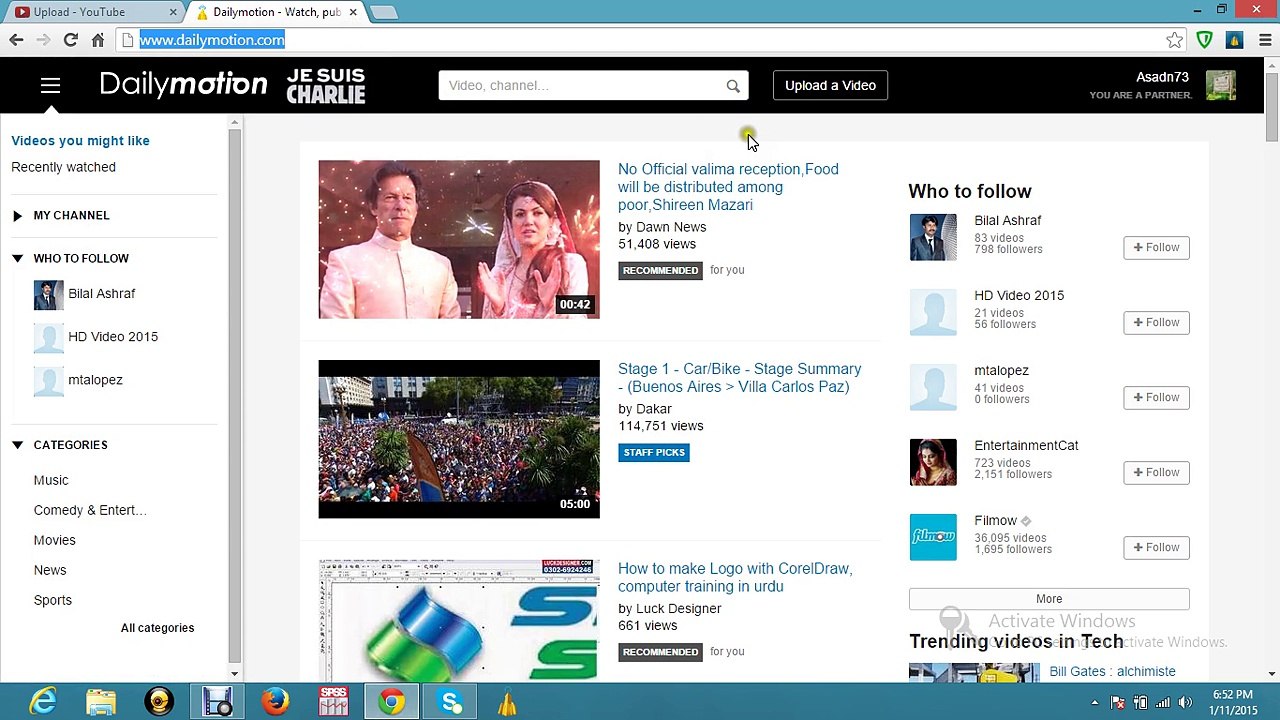
Task: Open the Music category
Action: (51, 480)
